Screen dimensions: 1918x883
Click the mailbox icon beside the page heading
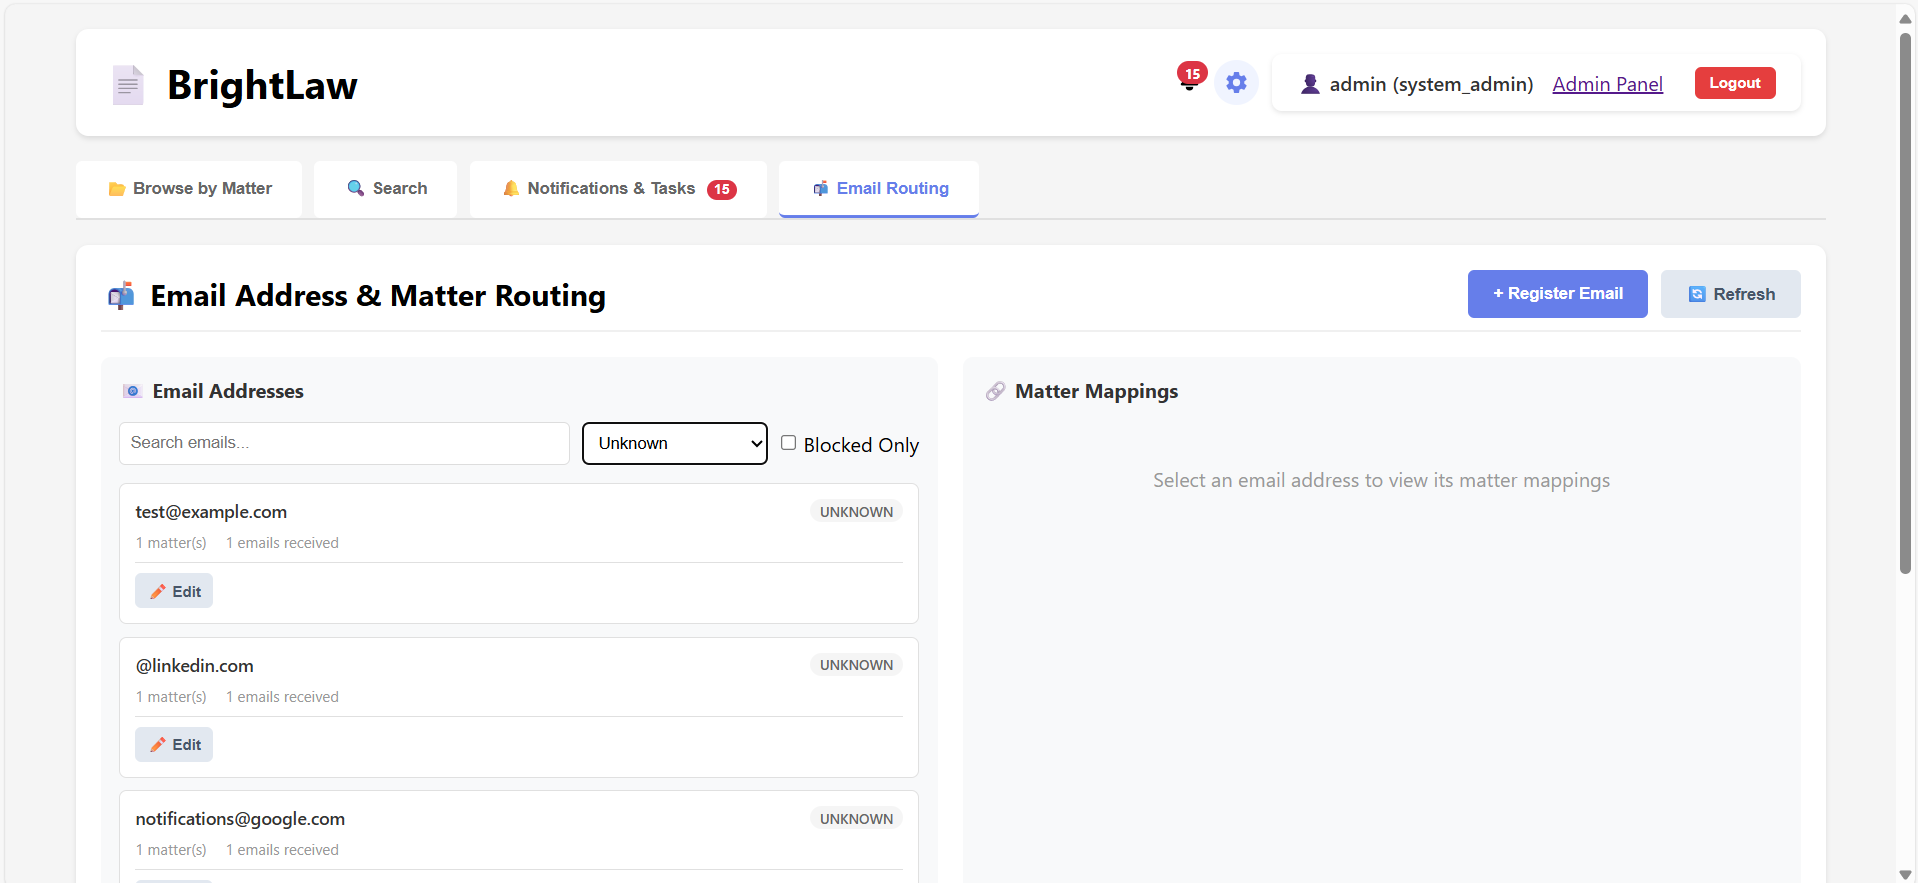pos(122,296)
